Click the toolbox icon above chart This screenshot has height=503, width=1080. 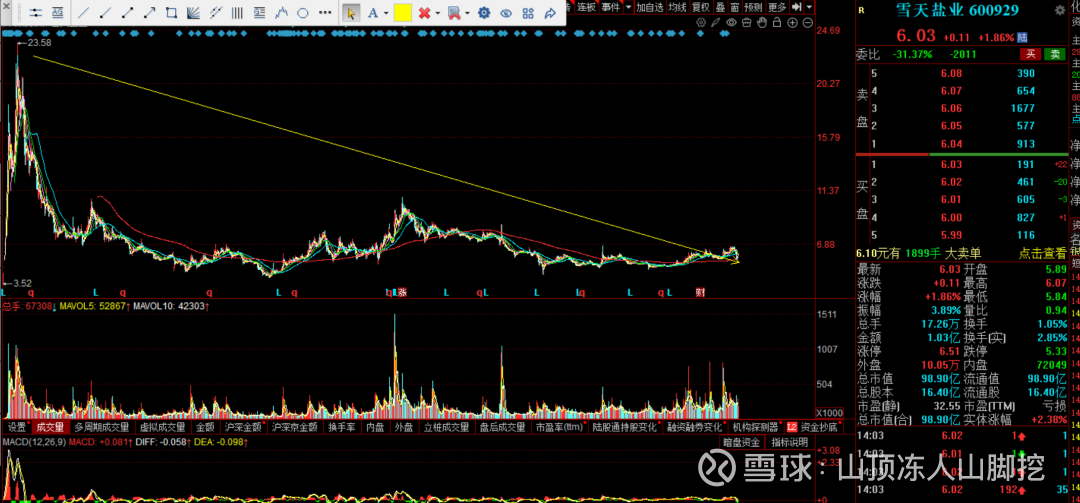pos(747,23)
